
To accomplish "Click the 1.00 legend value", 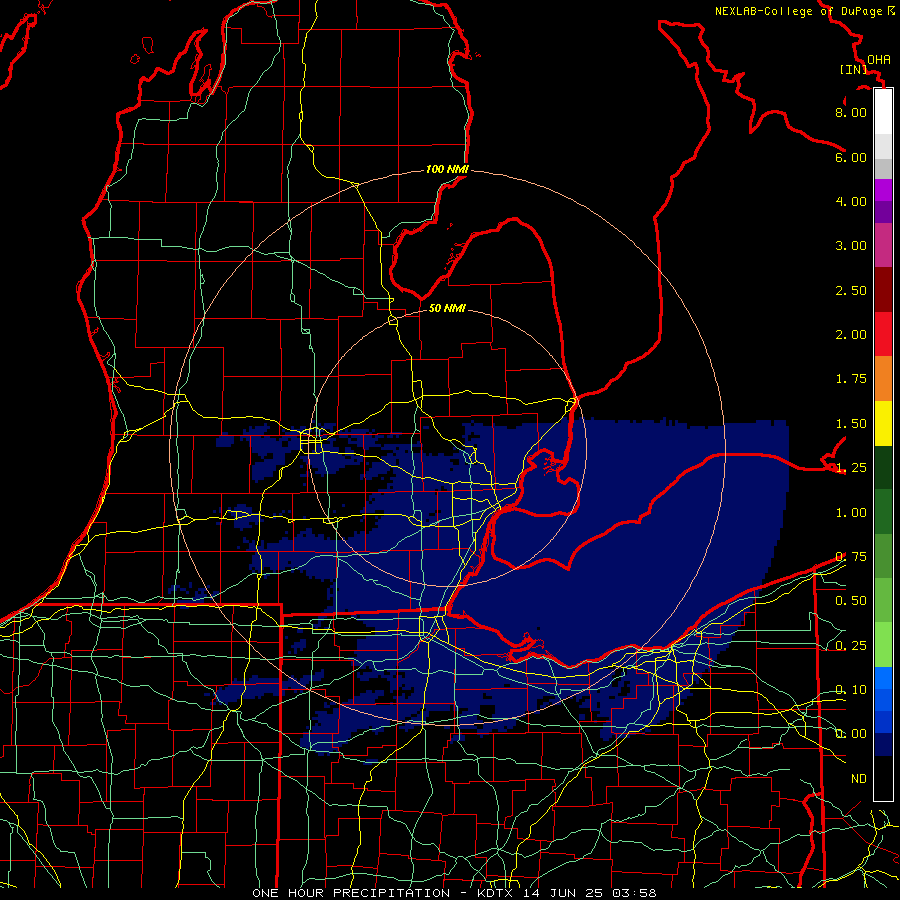I will (851, 513).
